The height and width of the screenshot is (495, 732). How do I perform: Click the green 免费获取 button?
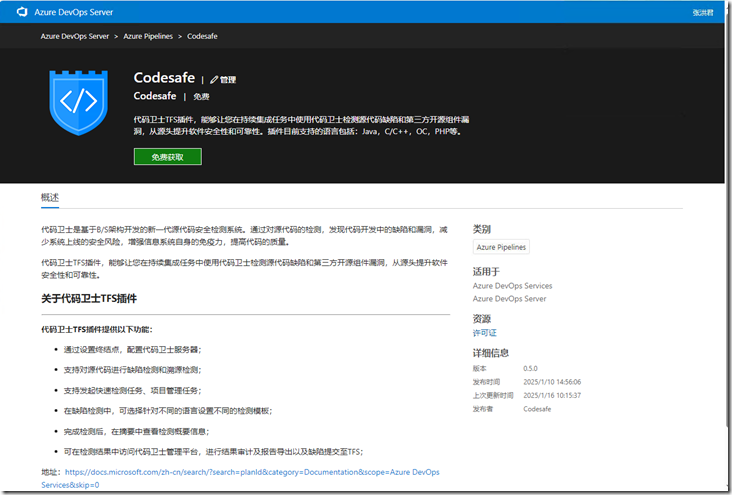pos(168,157)
